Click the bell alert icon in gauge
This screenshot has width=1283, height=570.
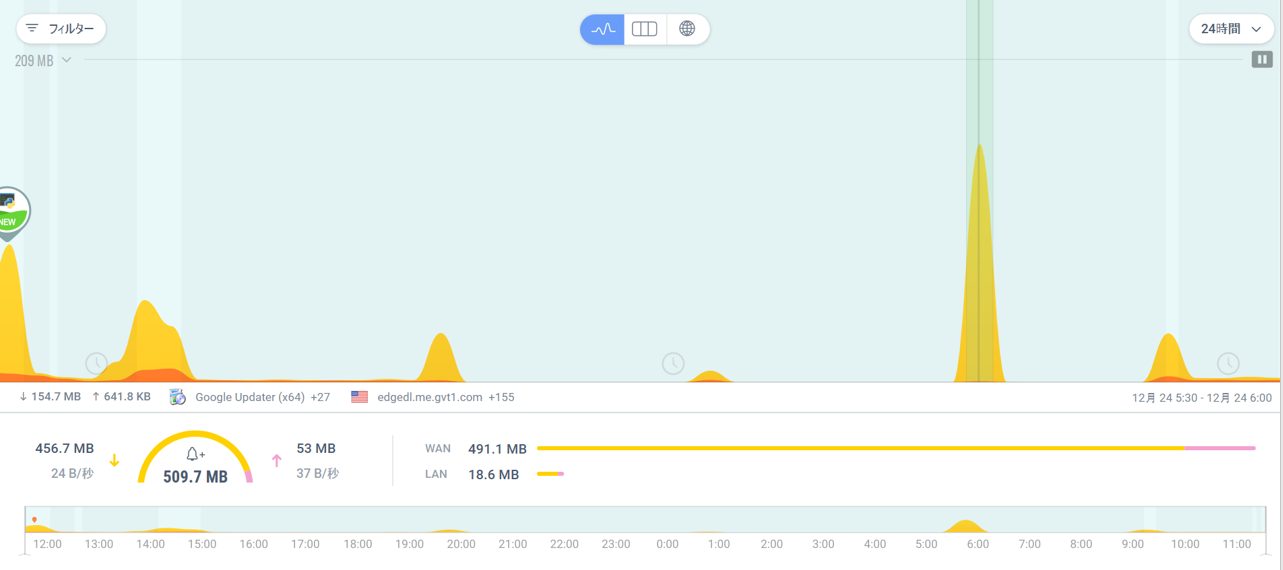pos(195,454)
